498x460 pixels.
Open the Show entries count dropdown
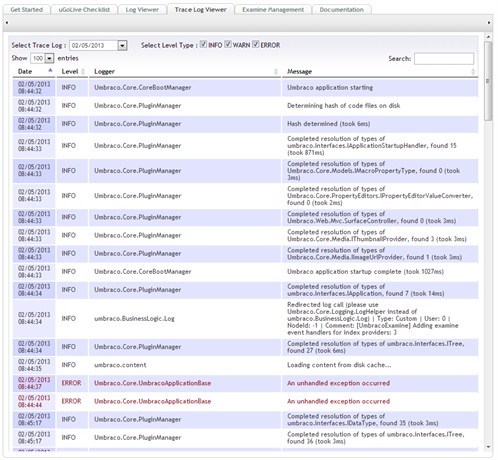tap(49, 58)
